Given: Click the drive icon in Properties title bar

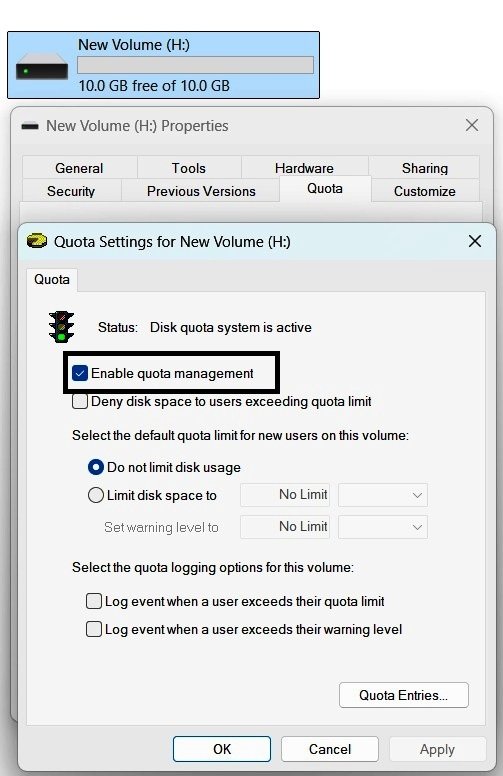Looking at the screenshot, I should click(x=30, y=126).
